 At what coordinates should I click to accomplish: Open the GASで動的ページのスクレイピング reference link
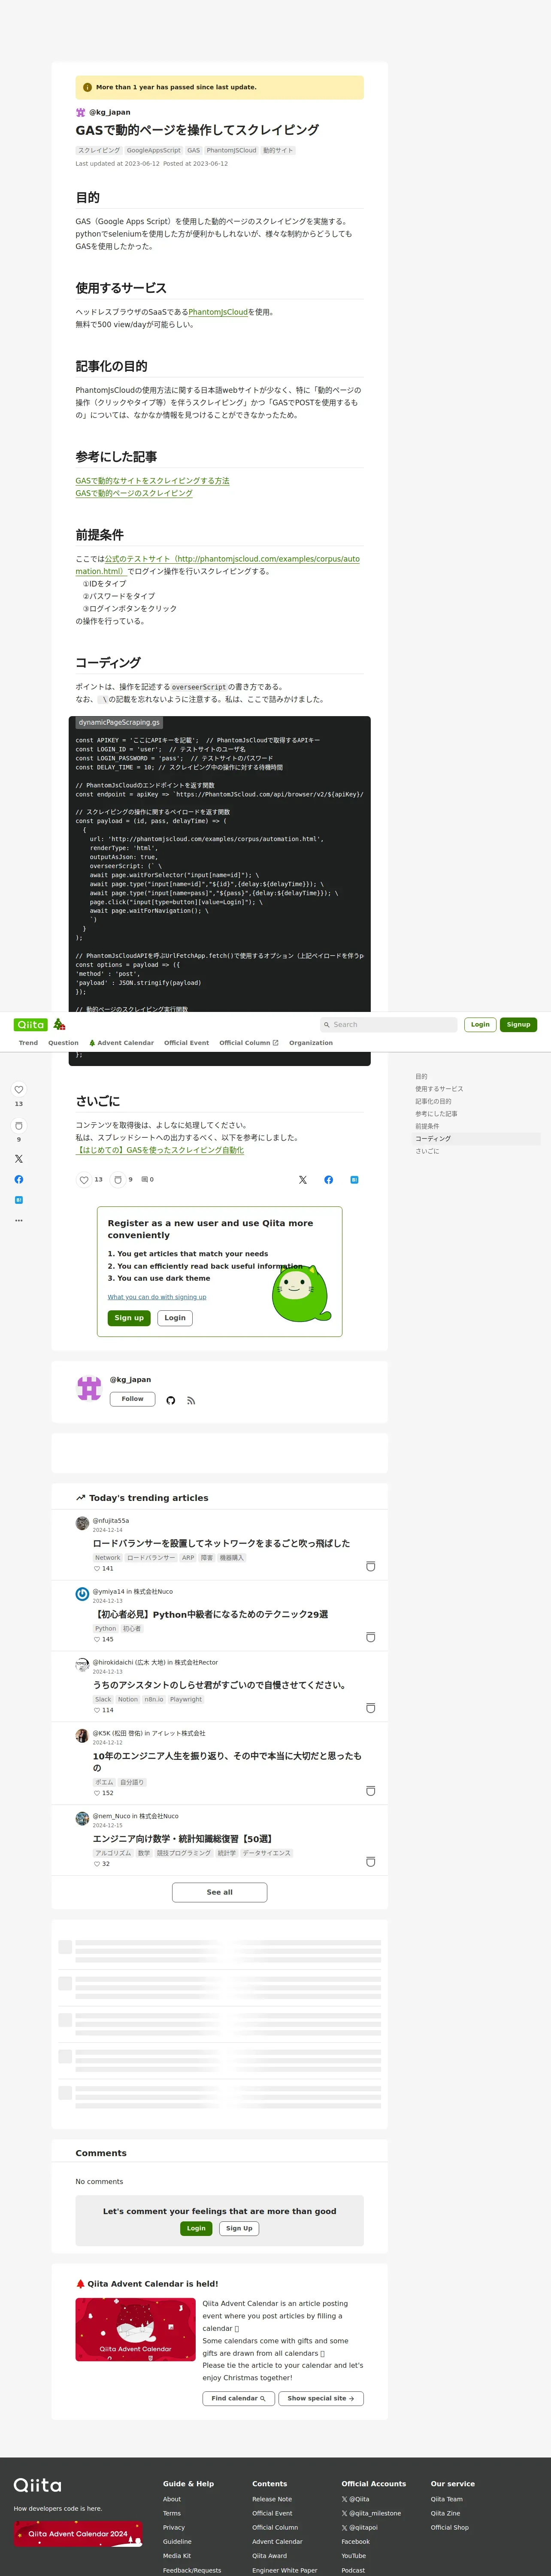[134, 493]
